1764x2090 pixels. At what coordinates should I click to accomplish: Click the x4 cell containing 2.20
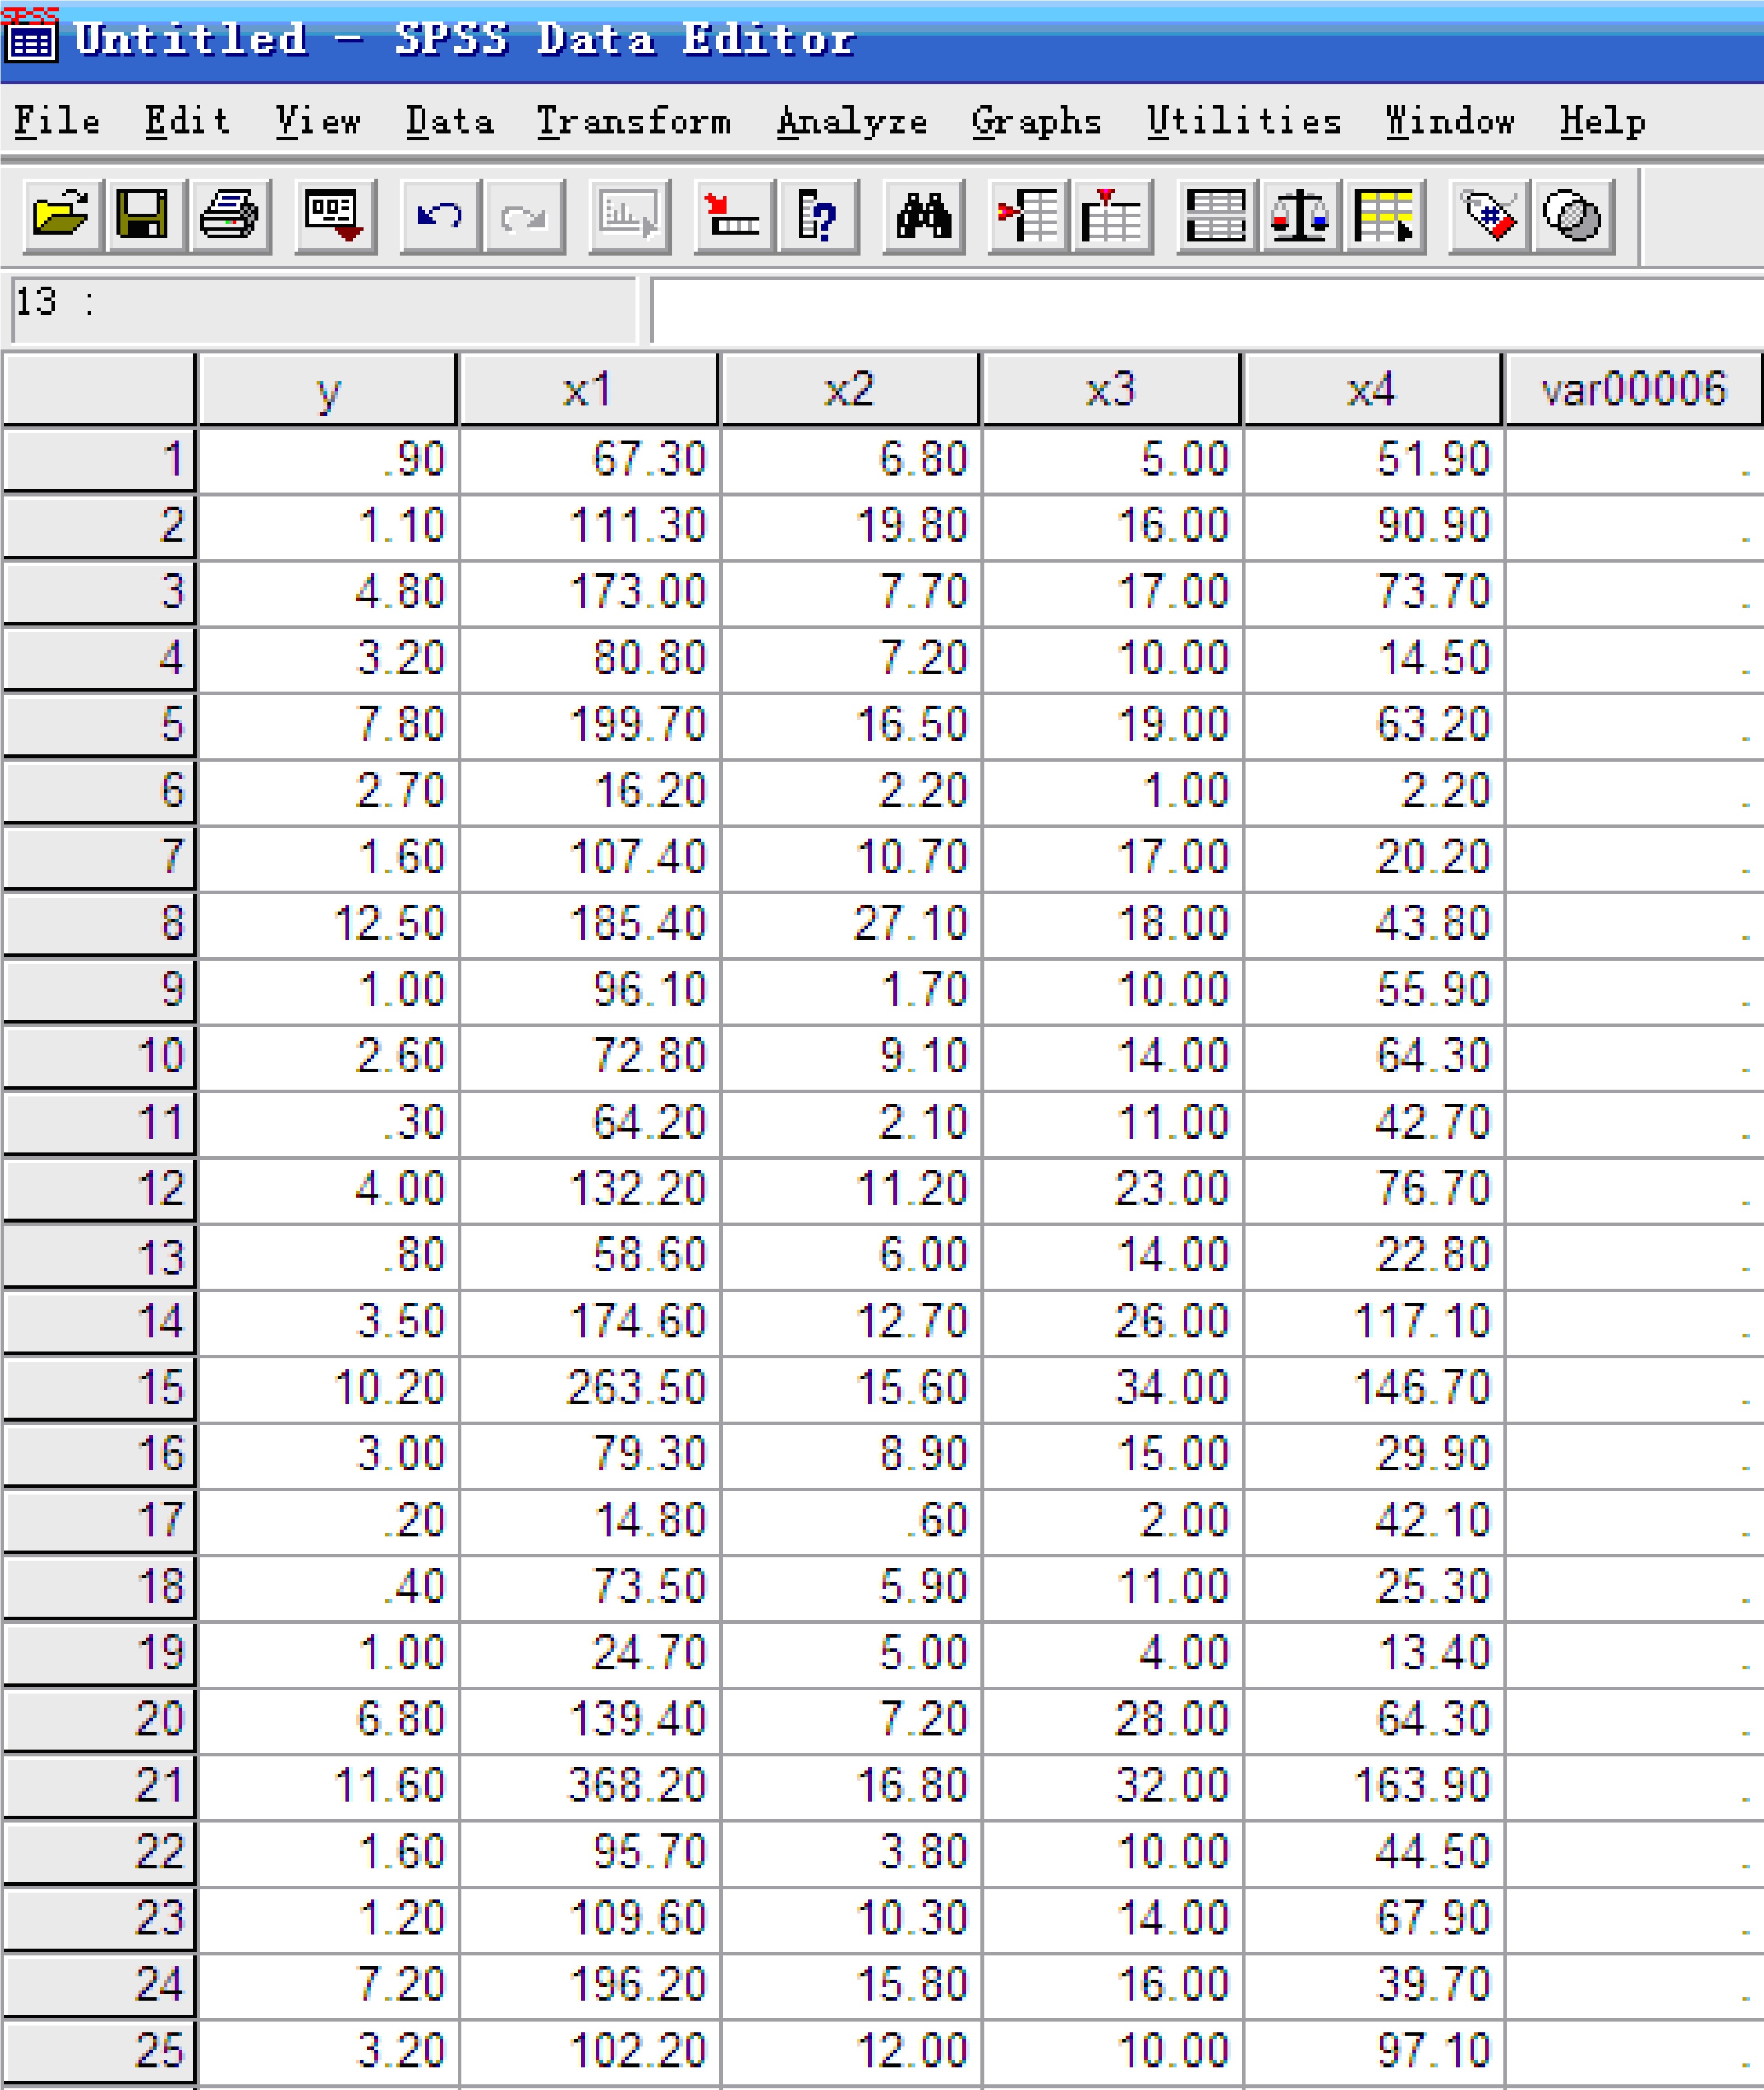pos(1373,791)
